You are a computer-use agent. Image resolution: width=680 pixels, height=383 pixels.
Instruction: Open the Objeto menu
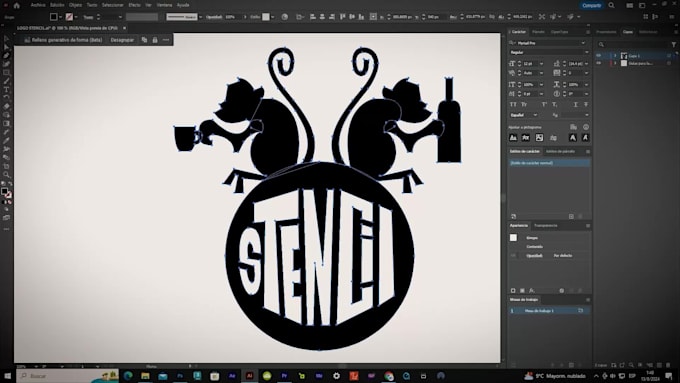[x=75, y=5]
